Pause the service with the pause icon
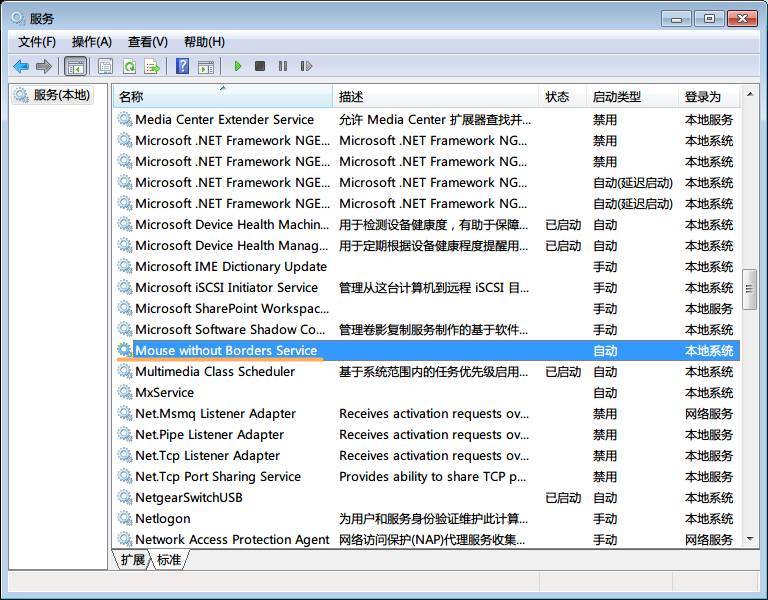Screen dimensions: 768x600 [283, 66]
